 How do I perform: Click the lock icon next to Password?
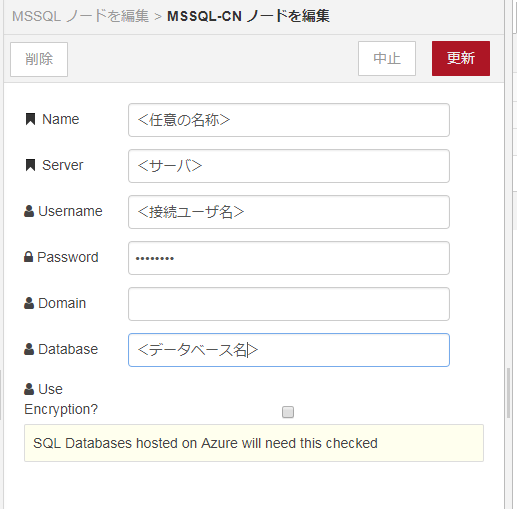click(x=29, y=257)
